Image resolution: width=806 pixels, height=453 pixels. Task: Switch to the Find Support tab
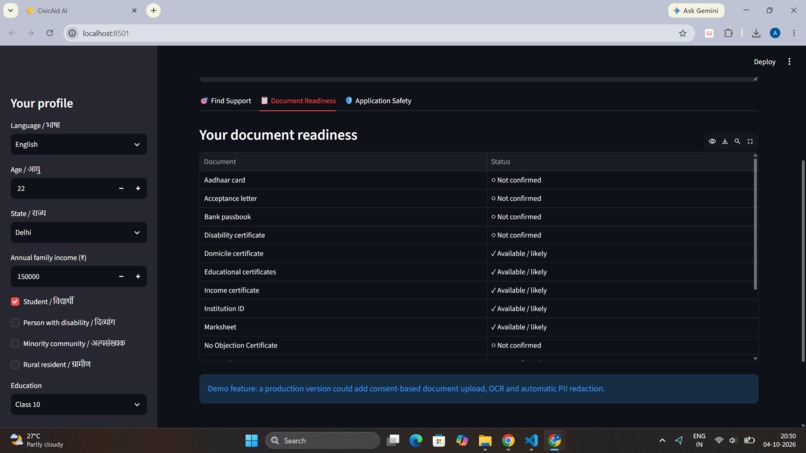(226, 101)
